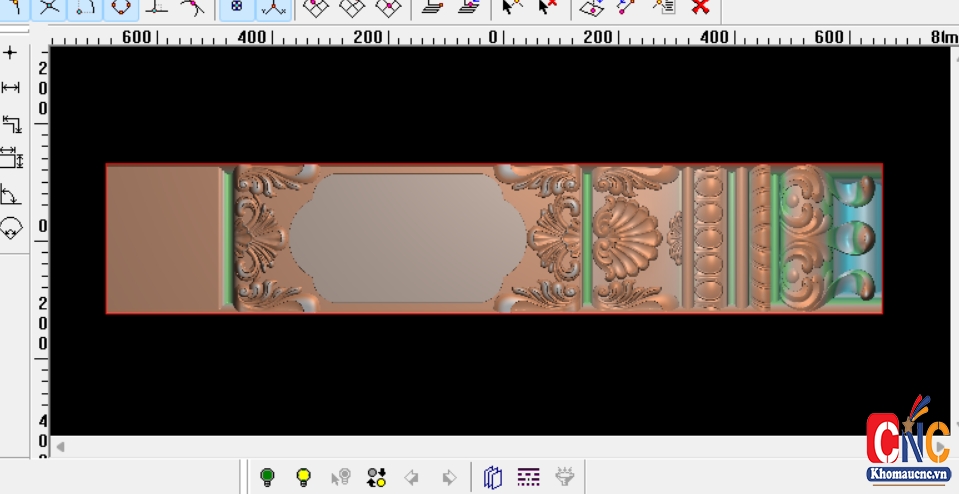The height and width of the screenshot is (494, 959).
Task: Select the crosshair point tool in sidebar
Action: (10, 53)
